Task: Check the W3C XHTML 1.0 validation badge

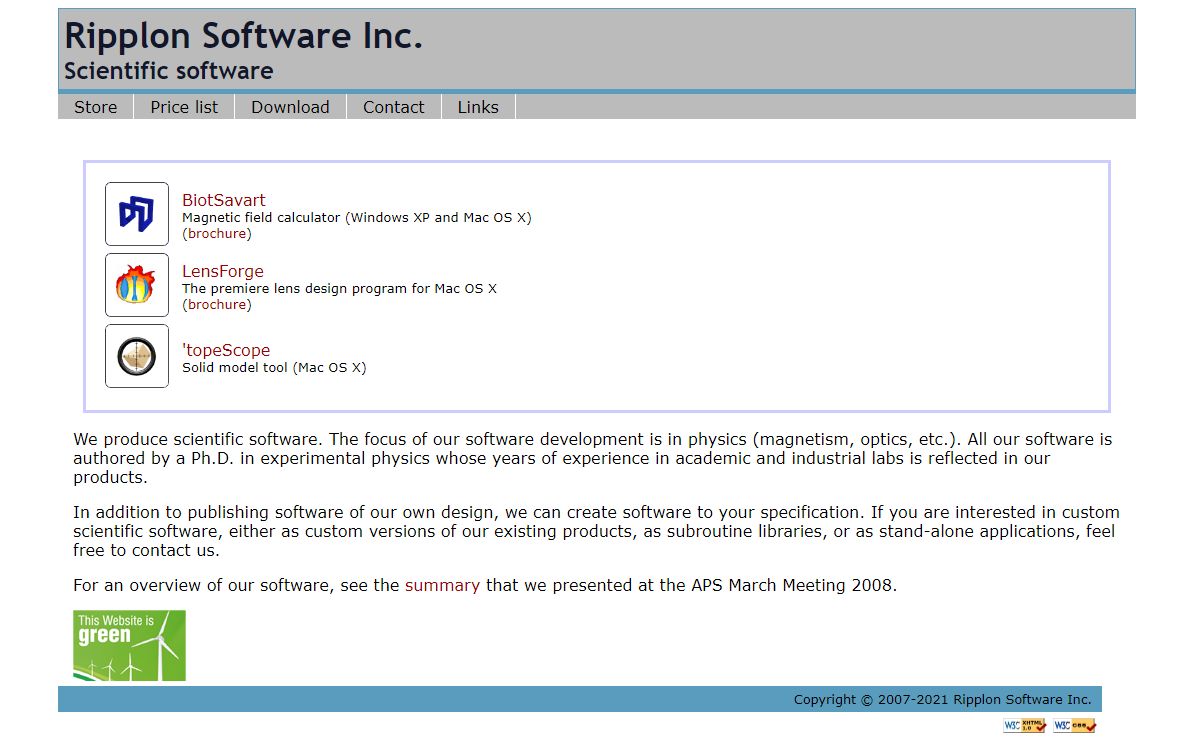Action: pos(1025,725)
